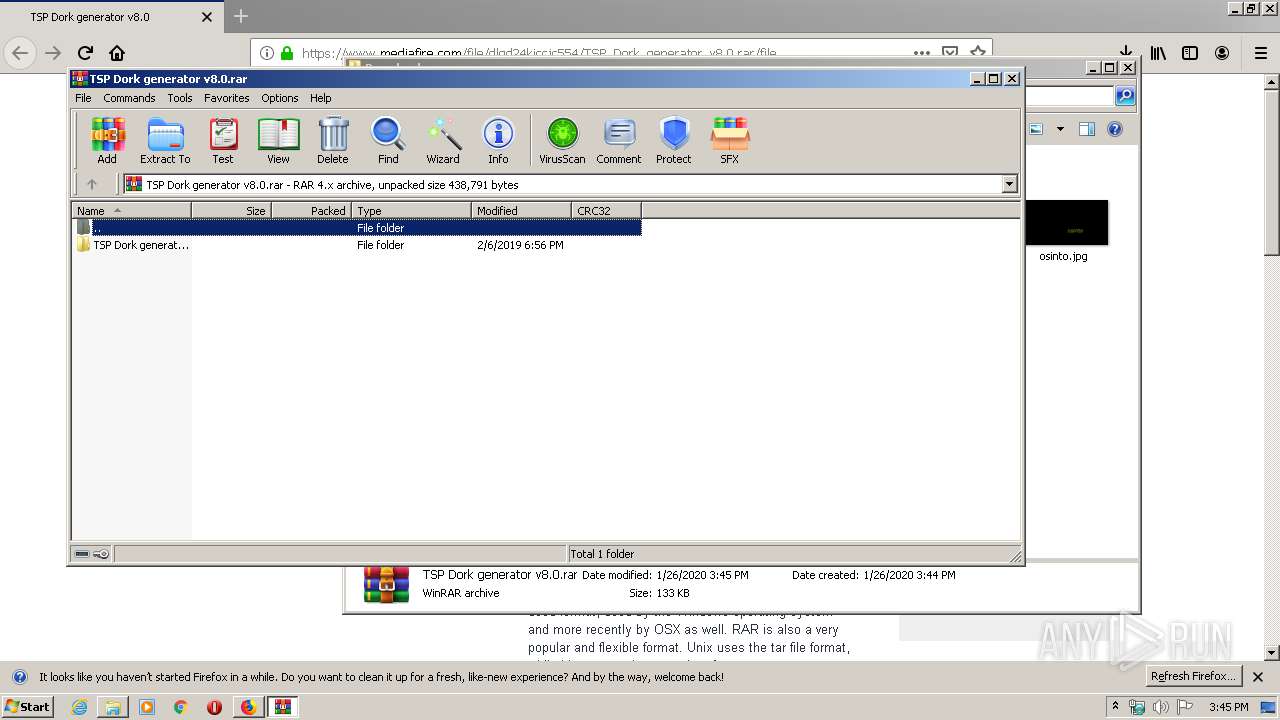The height and width of the screenshot is (720, 1280).
Task: Open the Tools menu
Action: coord(180,98)
